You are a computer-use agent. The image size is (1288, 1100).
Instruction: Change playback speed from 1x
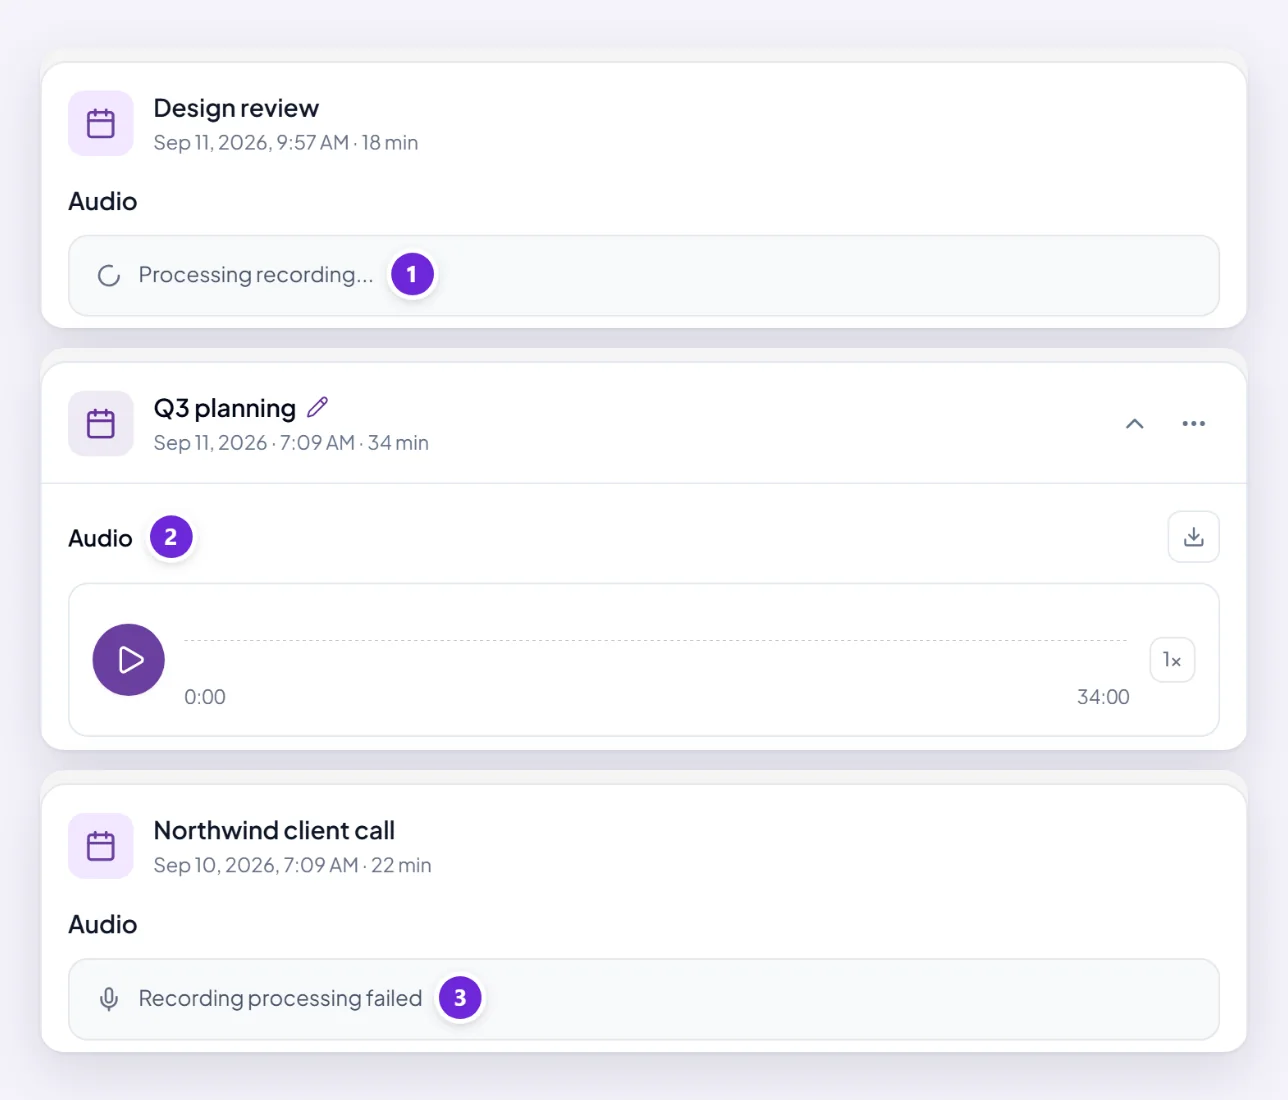1172,660
